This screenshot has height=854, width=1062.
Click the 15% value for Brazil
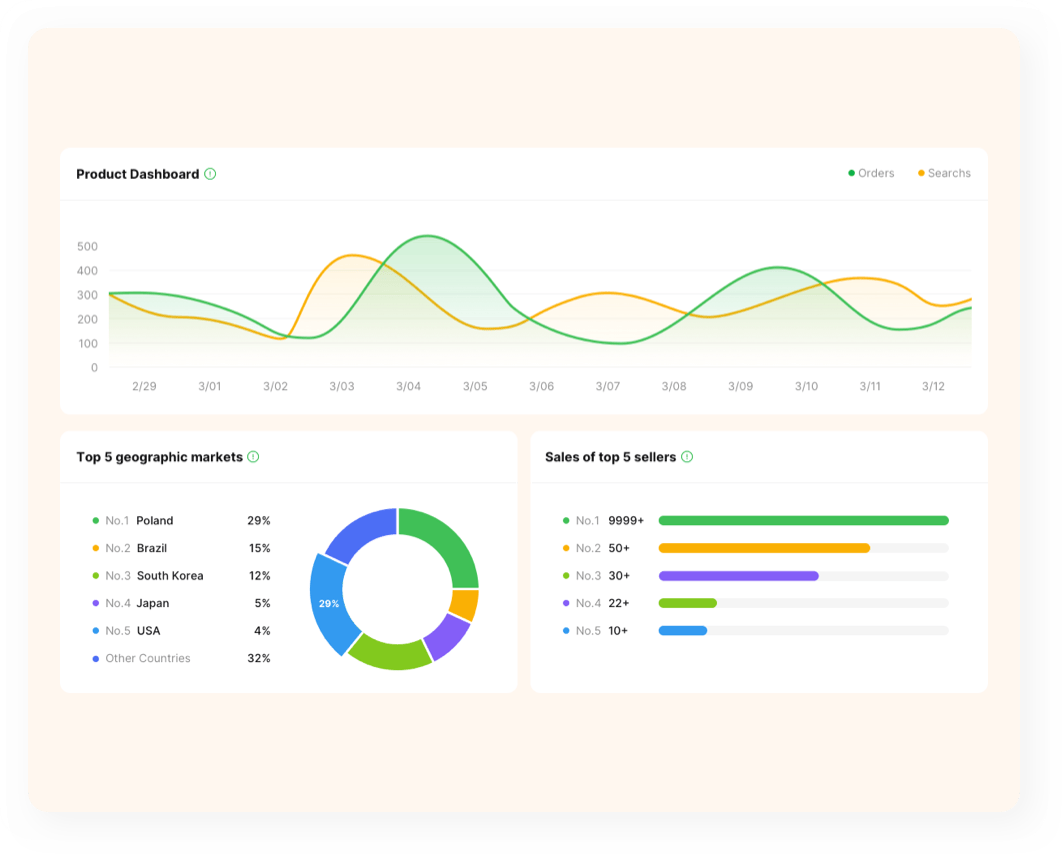[x=259, y=548]
